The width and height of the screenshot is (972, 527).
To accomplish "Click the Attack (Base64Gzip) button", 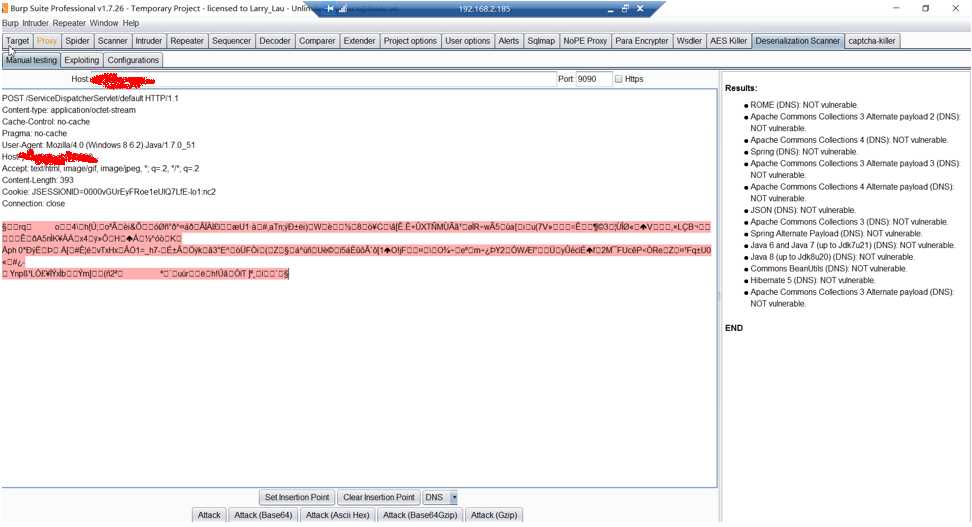I will pos(420,515).
